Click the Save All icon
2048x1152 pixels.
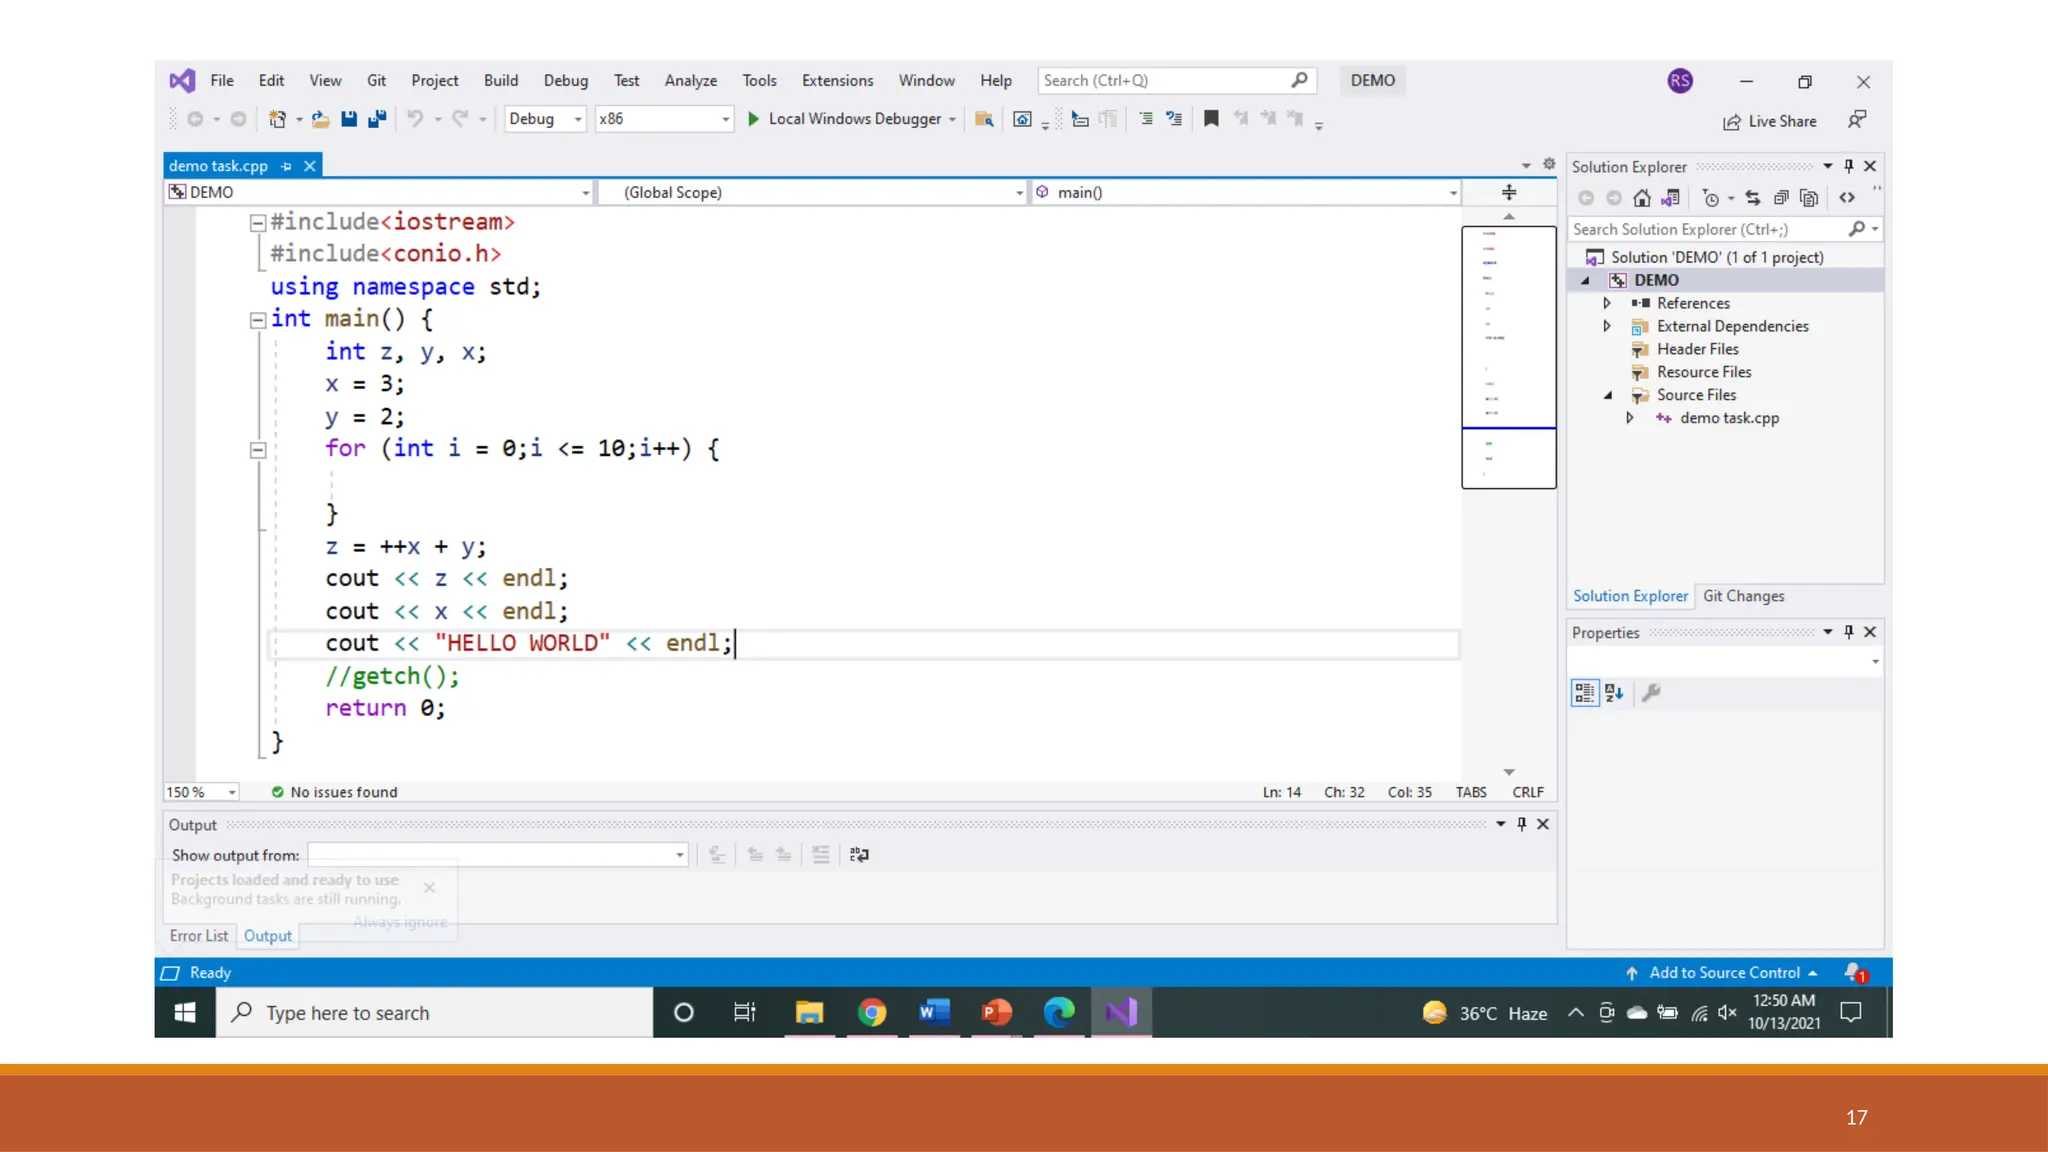pos(377,119)
